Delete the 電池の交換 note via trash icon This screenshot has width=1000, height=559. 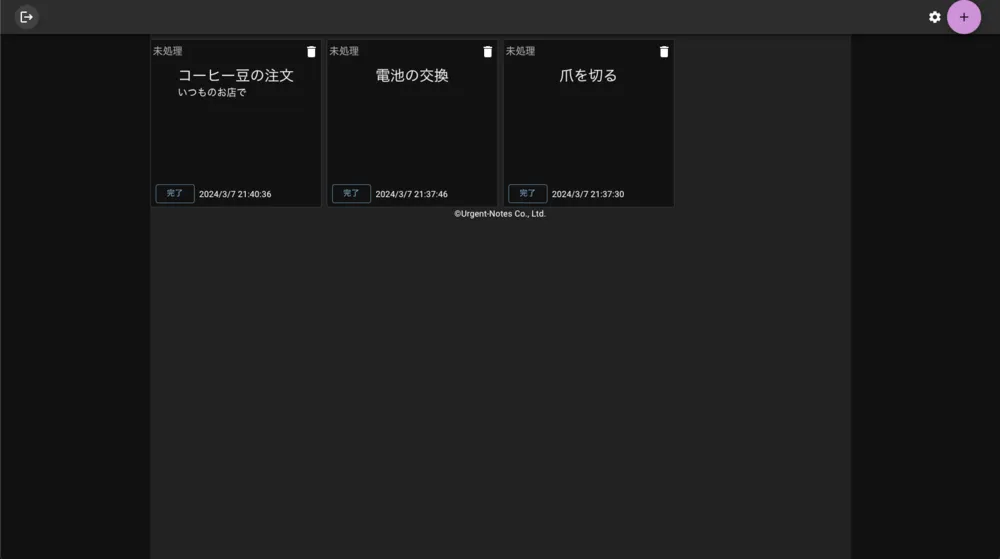[x=488, y=52]
